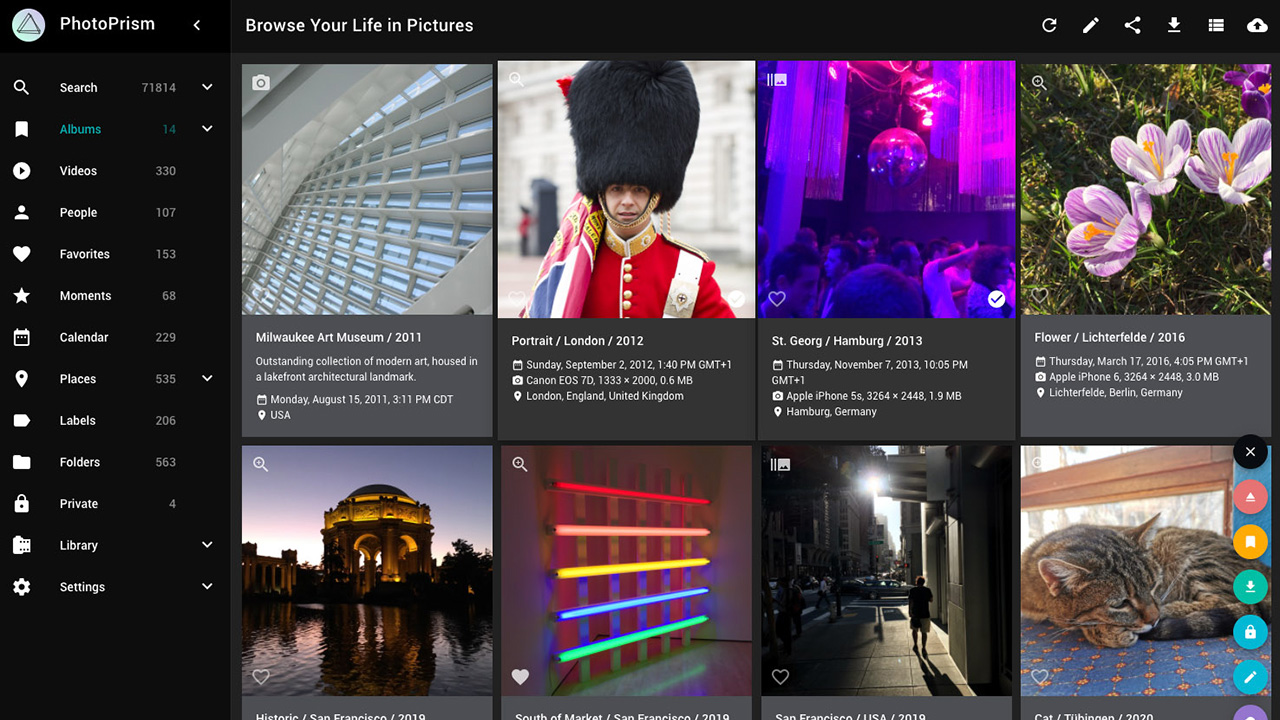Click the teal lock floating button

pyautogui.click(x=1250, y=632)
